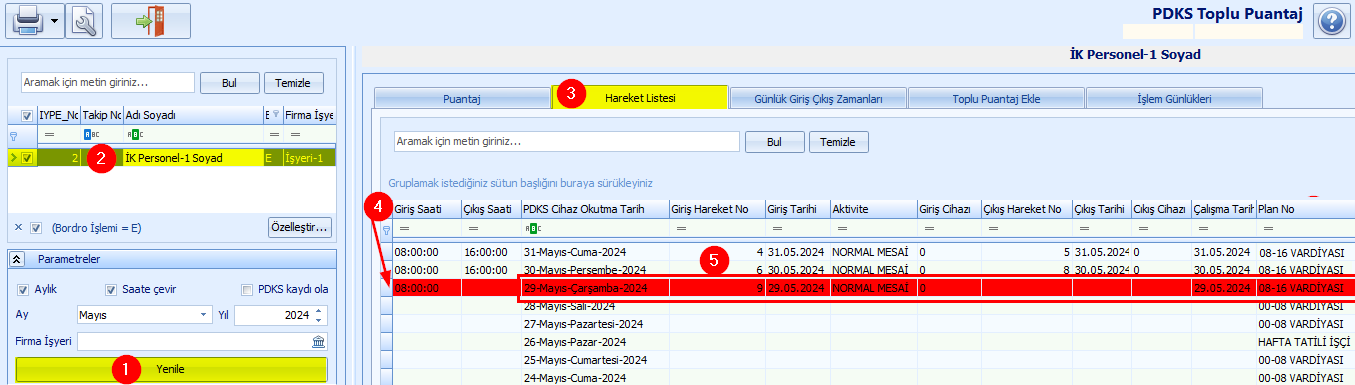1355x385 pixels.
Task: Toggle the Bordro İşlemi = E filter checkbox
Action: (35, 227)
